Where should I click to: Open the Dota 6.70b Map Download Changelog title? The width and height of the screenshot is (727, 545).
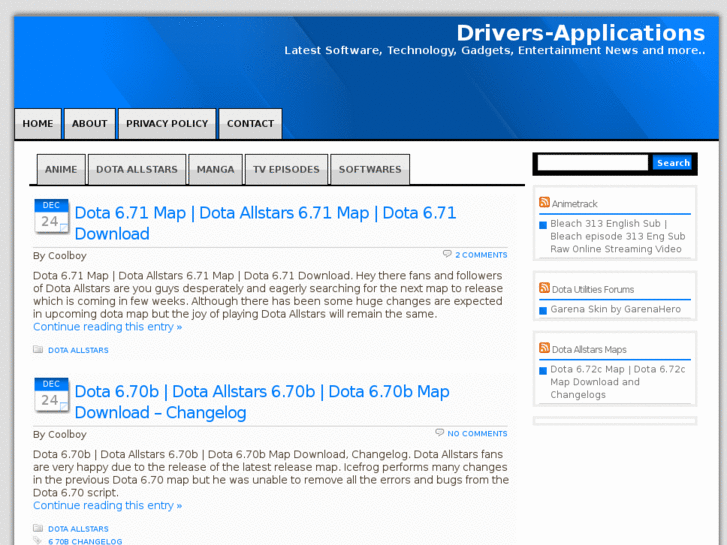tap(262, 402)
